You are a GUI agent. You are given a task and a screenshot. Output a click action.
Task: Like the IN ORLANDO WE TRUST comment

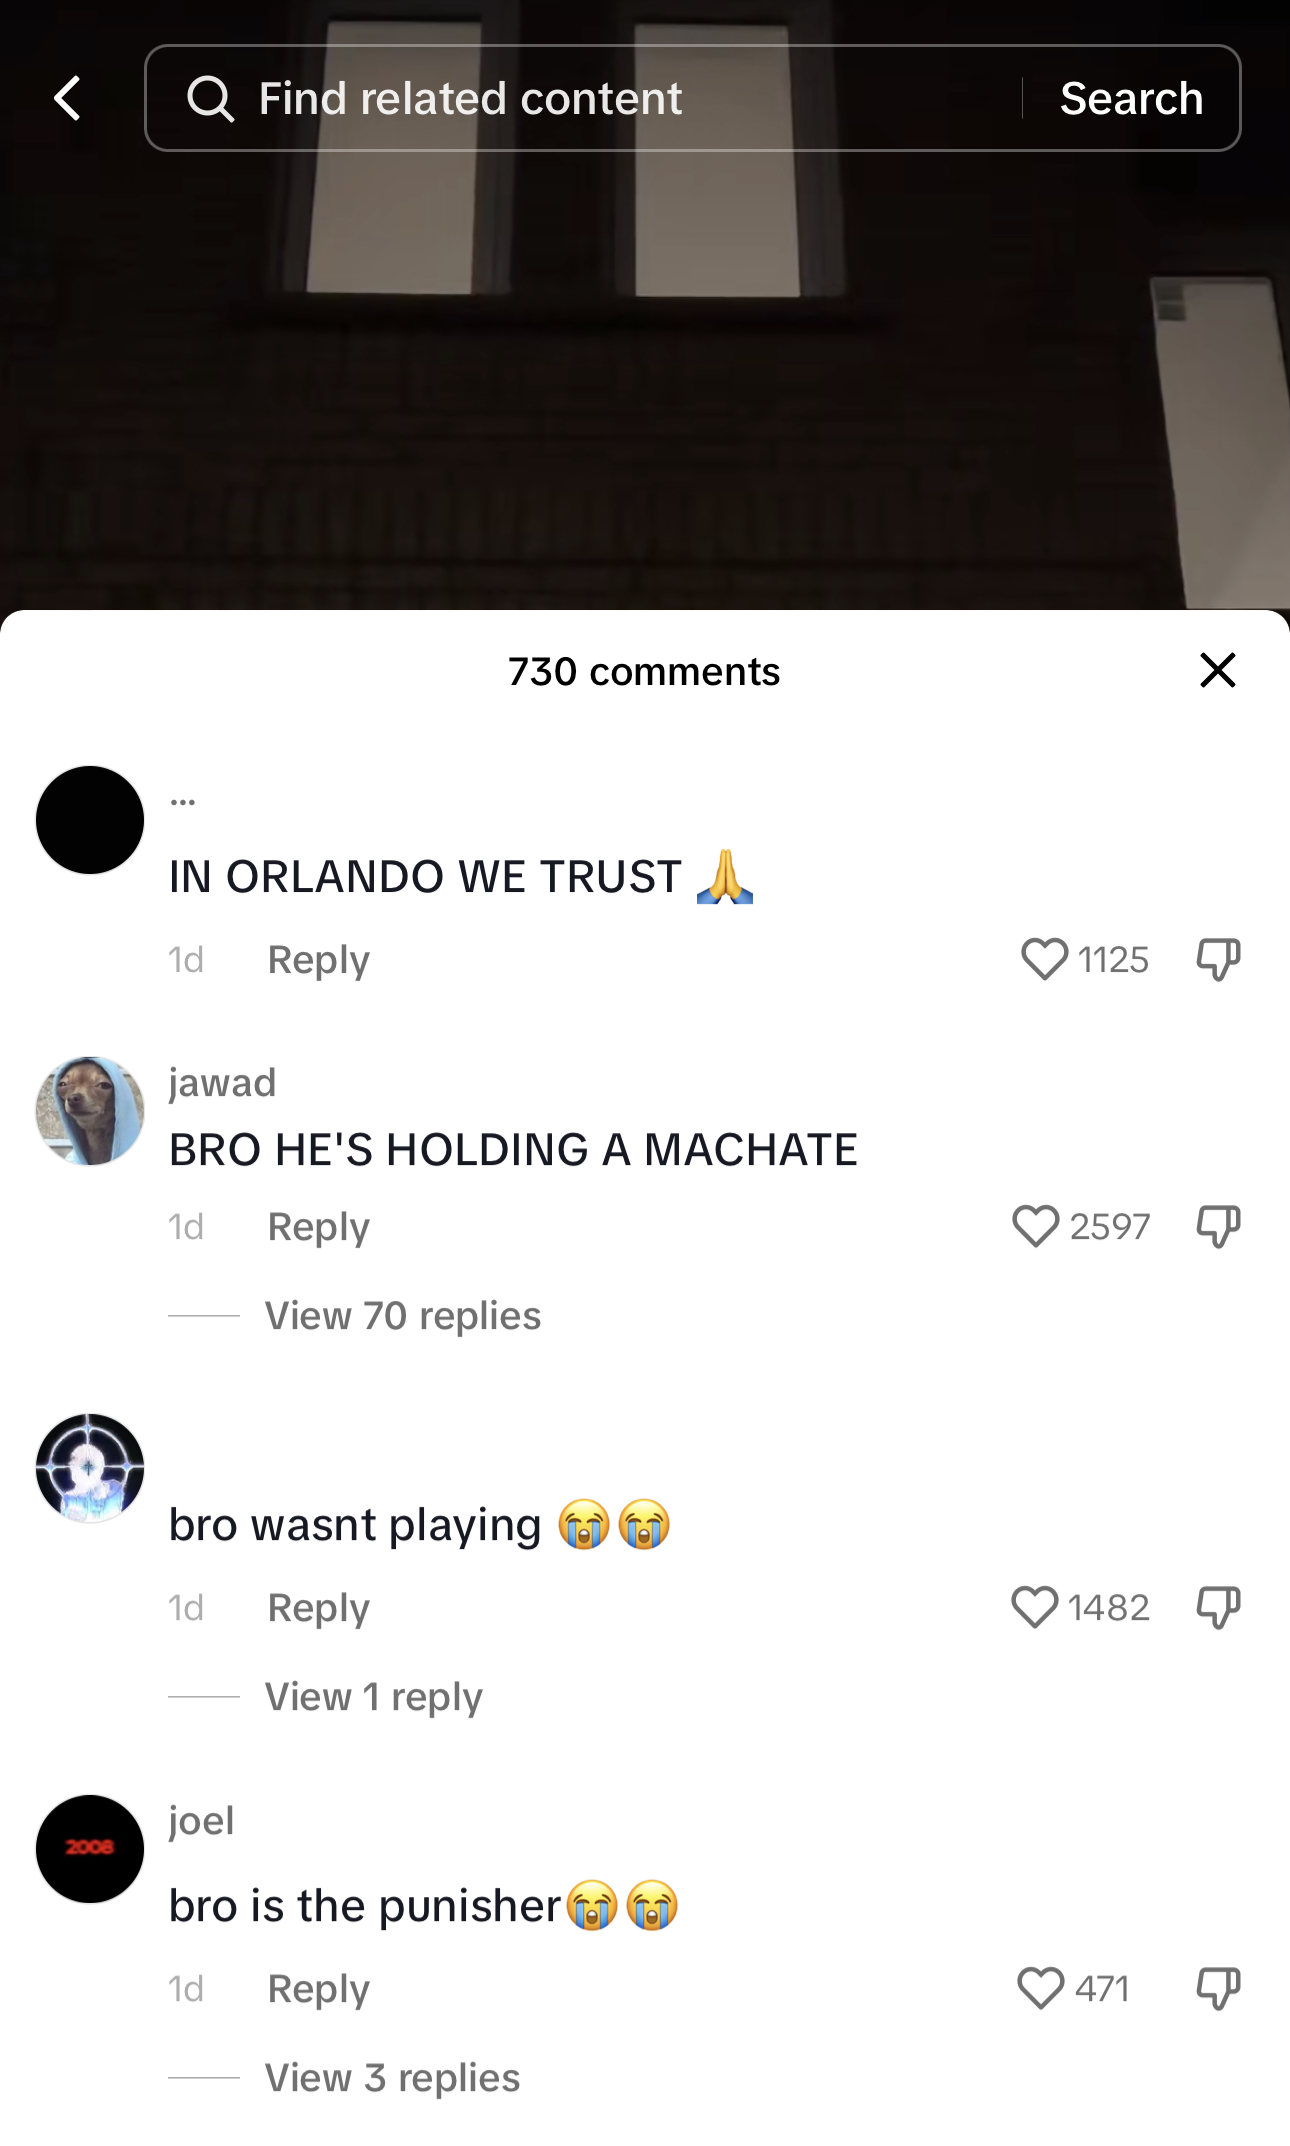point(1044,959)
